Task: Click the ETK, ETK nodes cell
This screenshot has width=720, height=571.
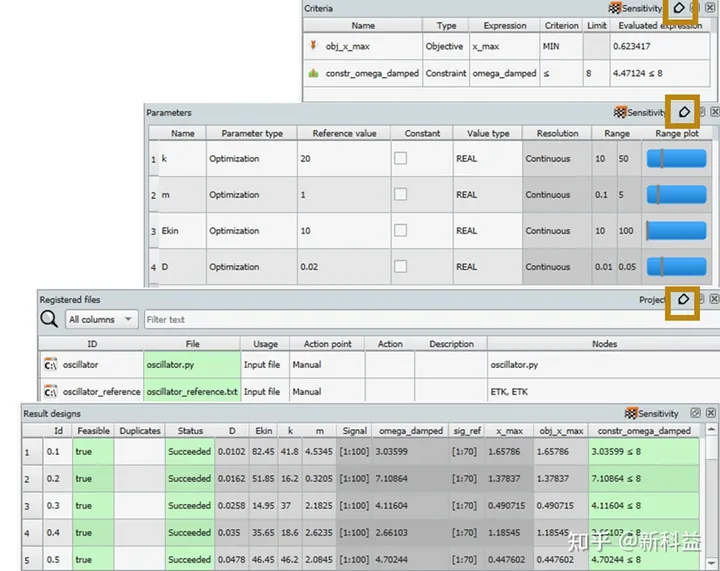Action: [x=603, y=392]
